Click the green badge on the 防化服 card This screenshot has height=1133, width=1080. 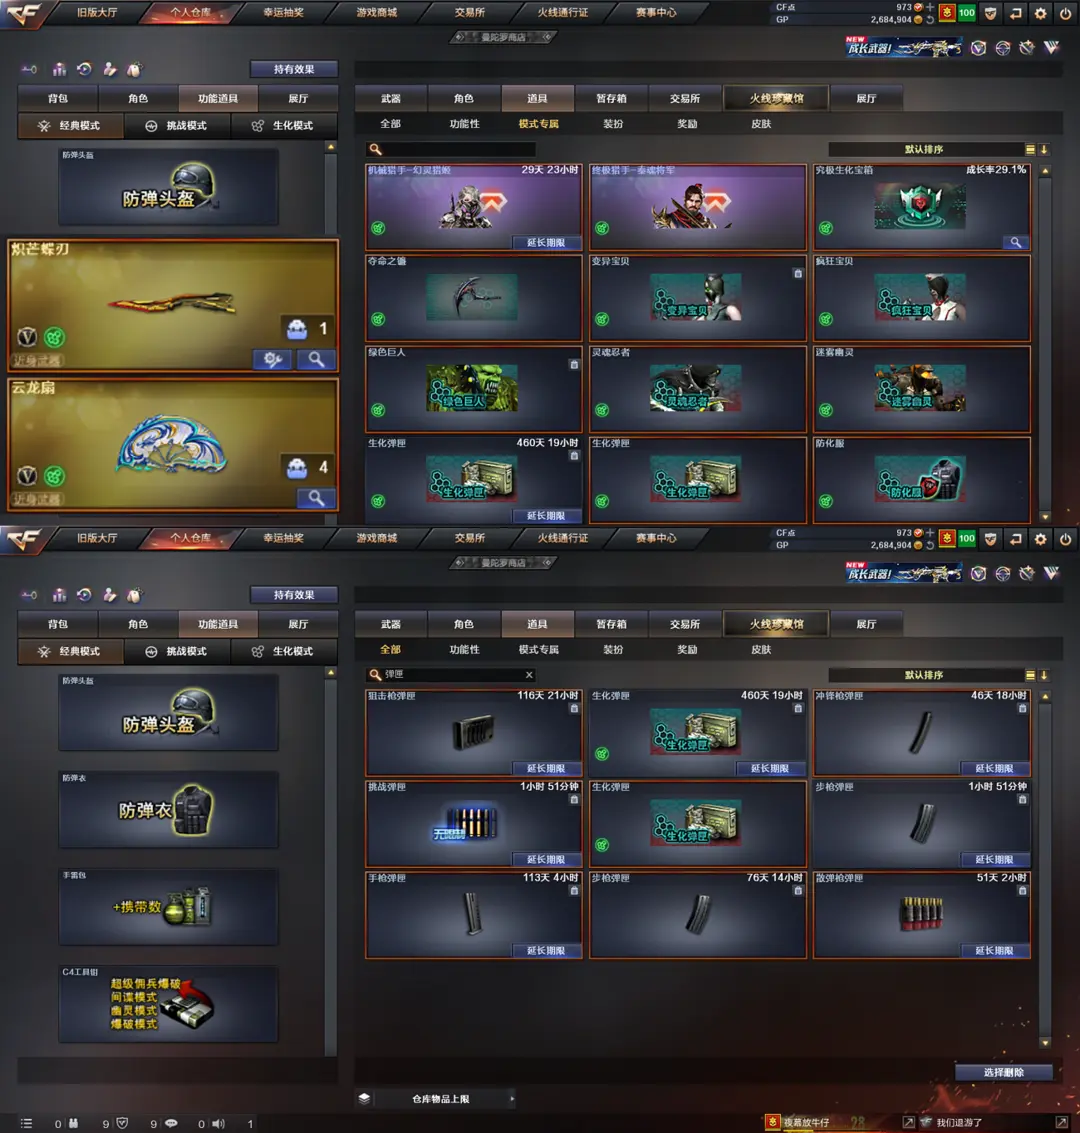(826, 501)
